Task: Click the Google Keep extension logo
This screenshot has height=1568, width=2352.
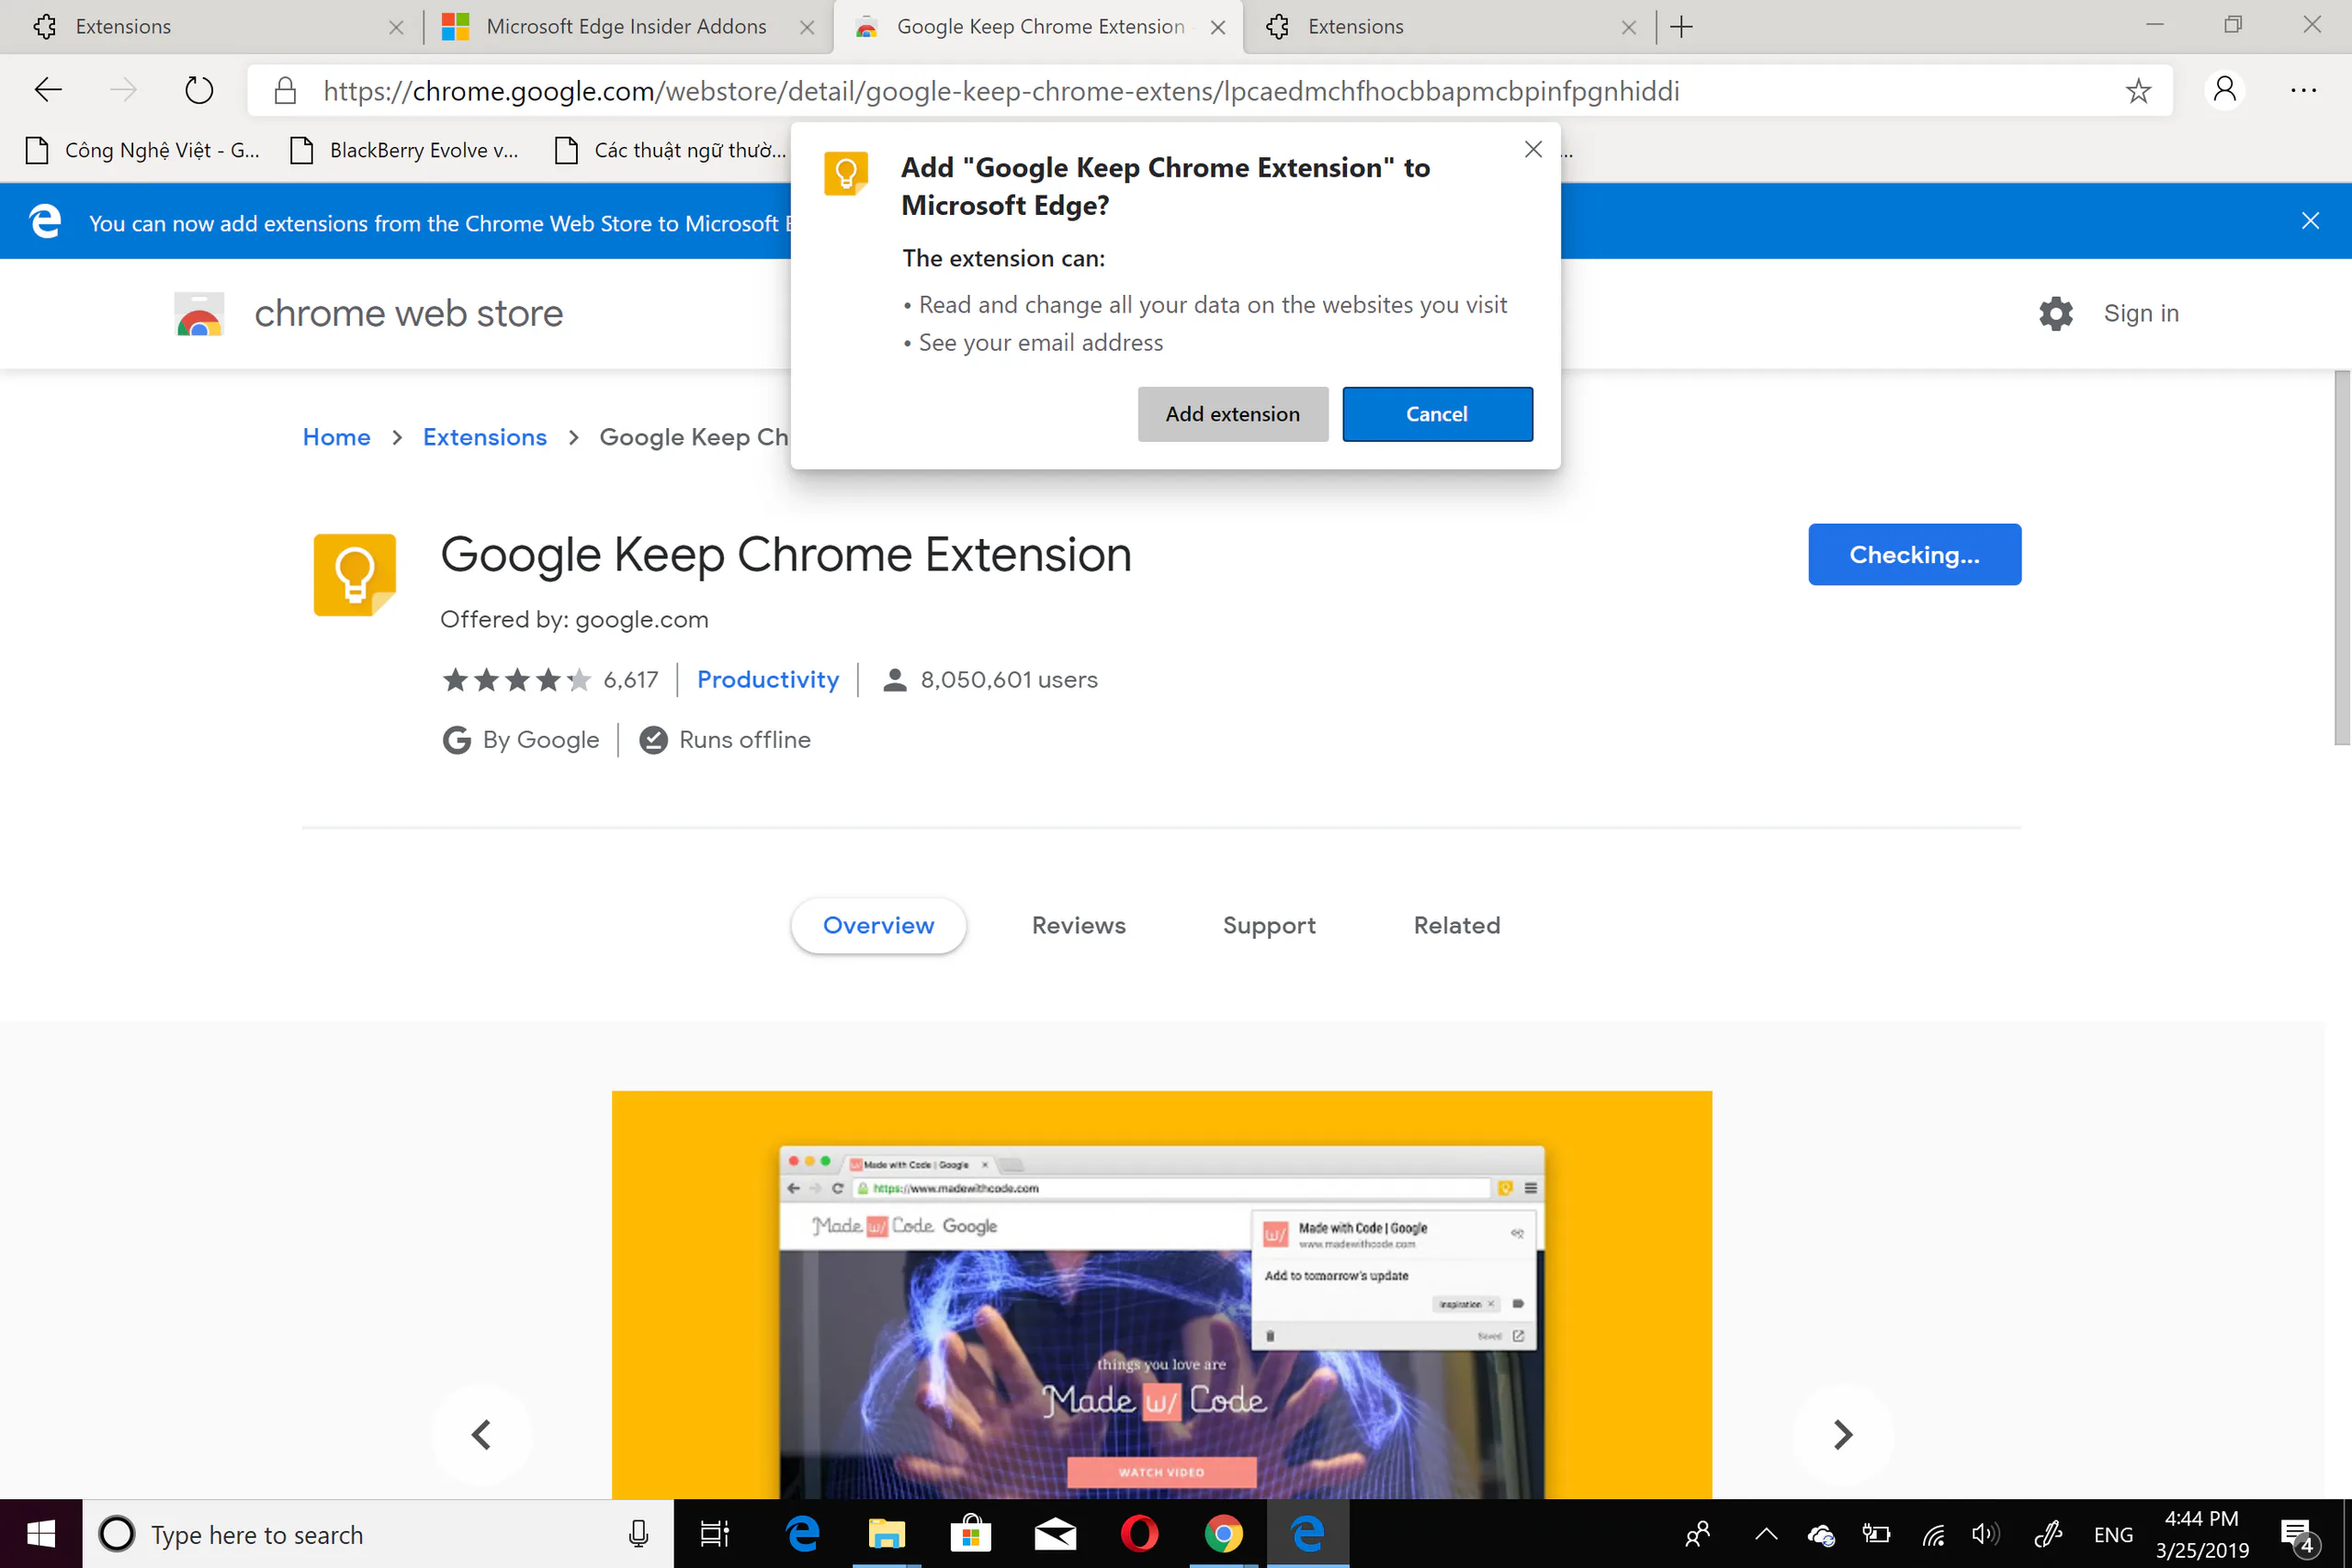Action: point(355,575)
